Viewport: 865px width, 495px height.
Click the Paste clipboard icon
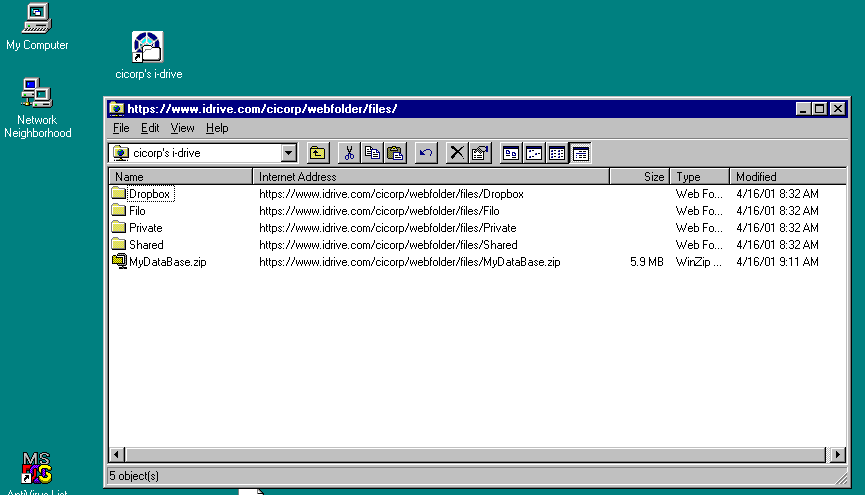pyautogui.click(x=395, y=153)
